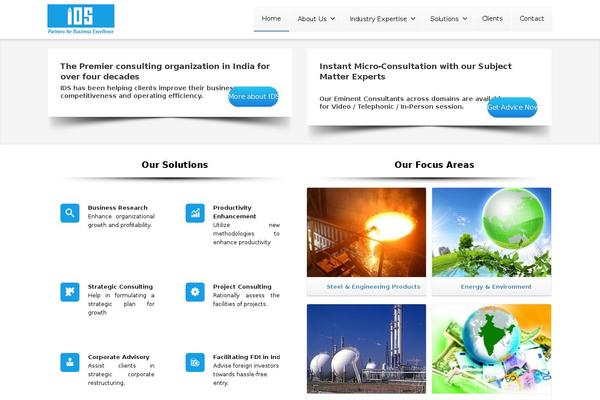Click the molten steel furnace image

[x=366, y=232]
